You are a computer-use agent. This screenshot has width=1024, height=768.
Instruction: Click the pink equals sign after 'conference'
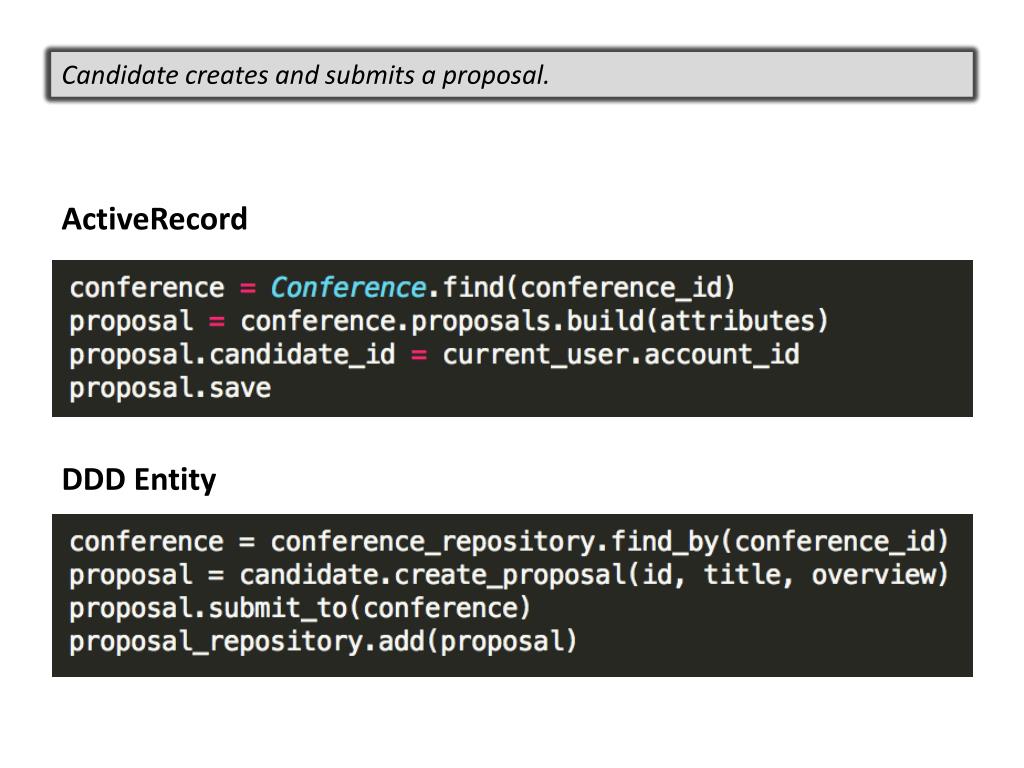(x=248, y=288)
